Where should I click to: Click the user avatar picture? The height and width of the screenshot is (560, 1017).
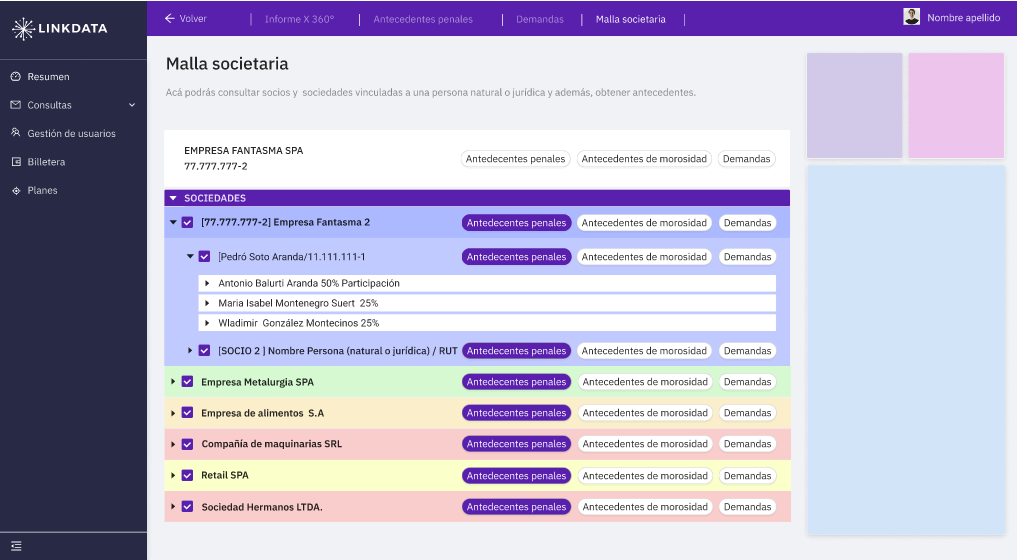click(911, 18)
